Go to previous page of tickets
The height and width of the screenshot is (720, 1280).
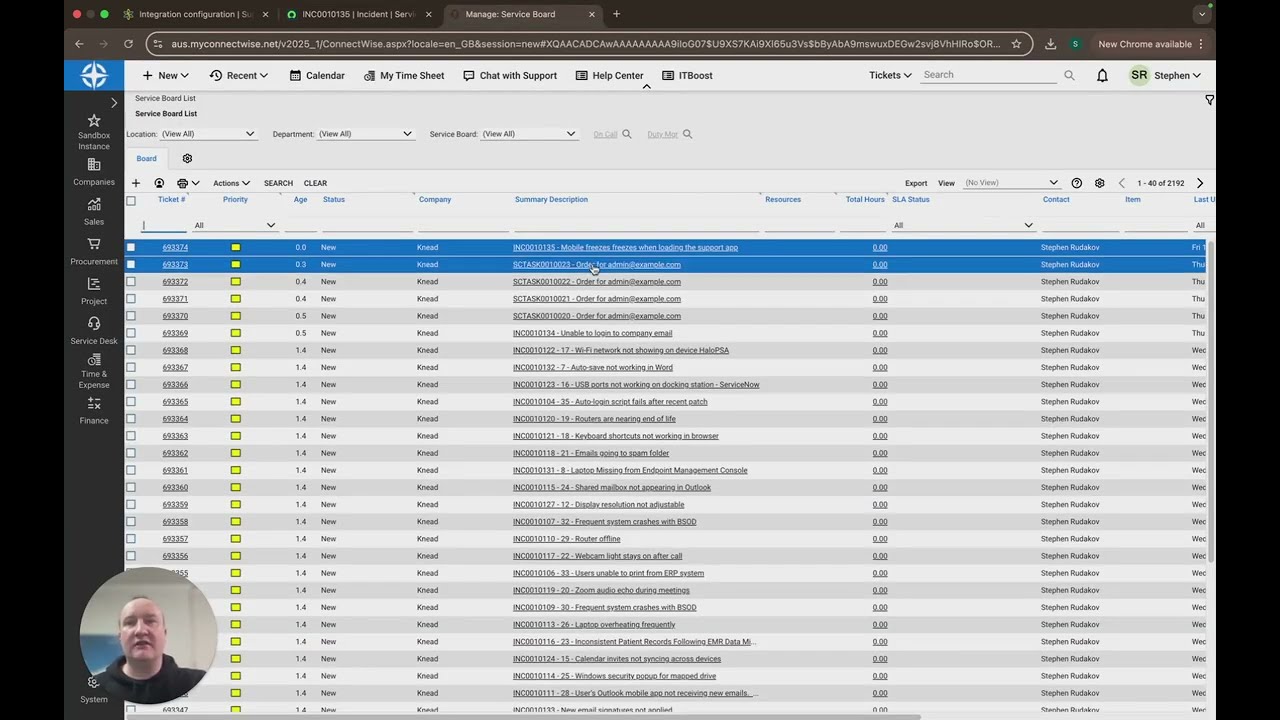tap(1121, 183)
